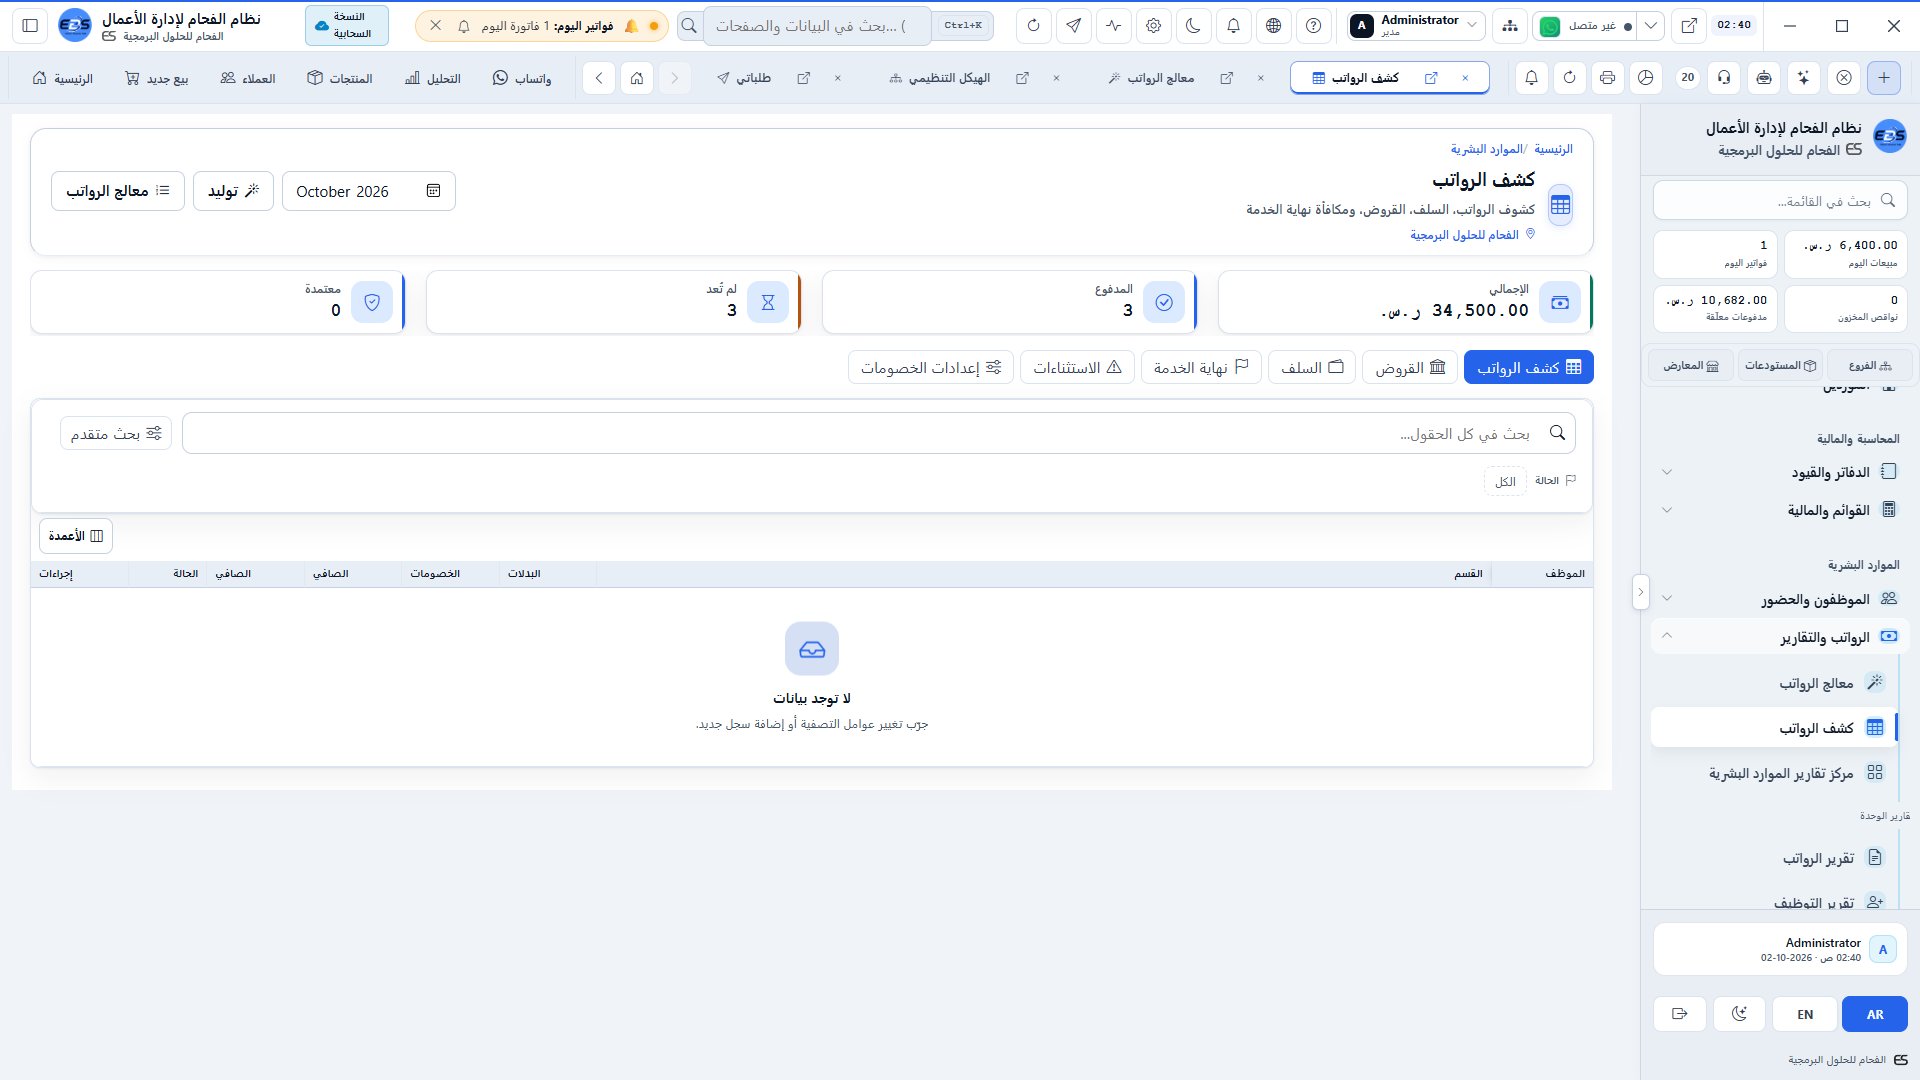The image size is (1920, 1080).
Task: Click the sparkle AI icon in tab toolbar
Action: pyautogui.click(x=1803, y=78)
